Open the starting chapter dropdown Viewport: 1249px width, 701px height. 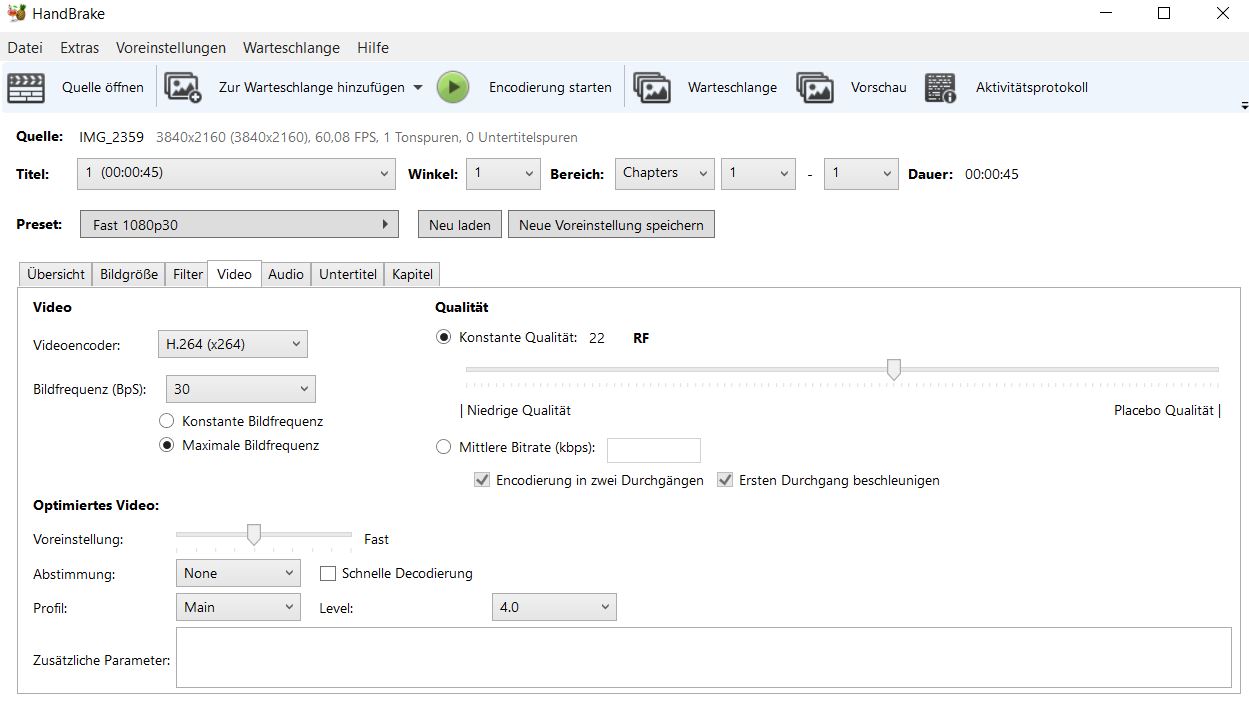(x=758, y=173)
